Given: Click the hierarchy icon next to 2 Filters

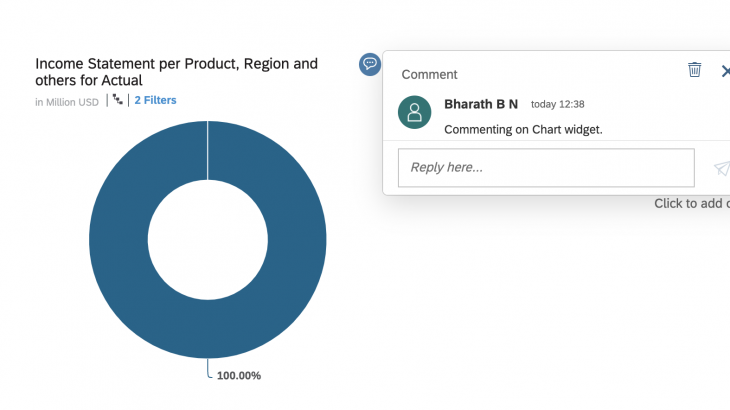Looking at the screenshot, I should coord(118,100).
